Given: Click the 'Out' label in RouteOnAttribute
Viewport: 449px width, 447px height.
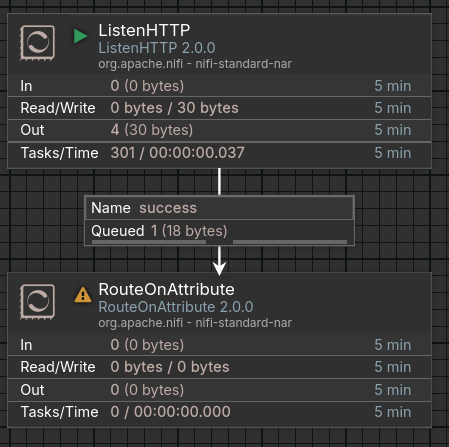Looking at the screenshot, I should [x=32, y=390].
